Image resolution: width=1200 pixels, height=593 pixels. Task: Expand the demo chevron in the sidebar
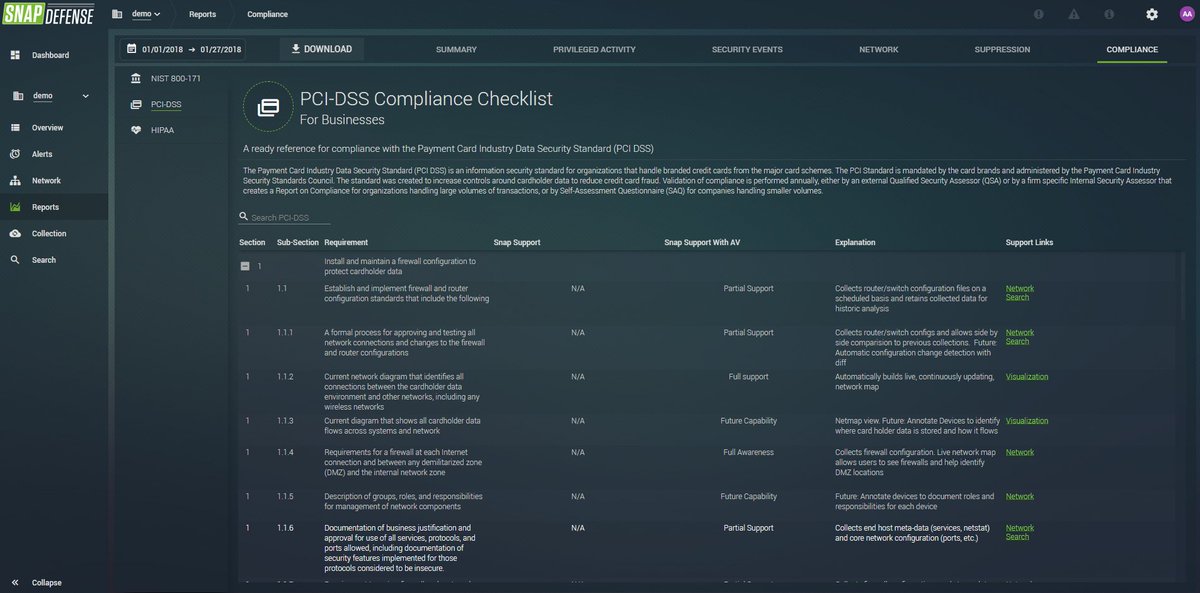(x=85, y=96)
